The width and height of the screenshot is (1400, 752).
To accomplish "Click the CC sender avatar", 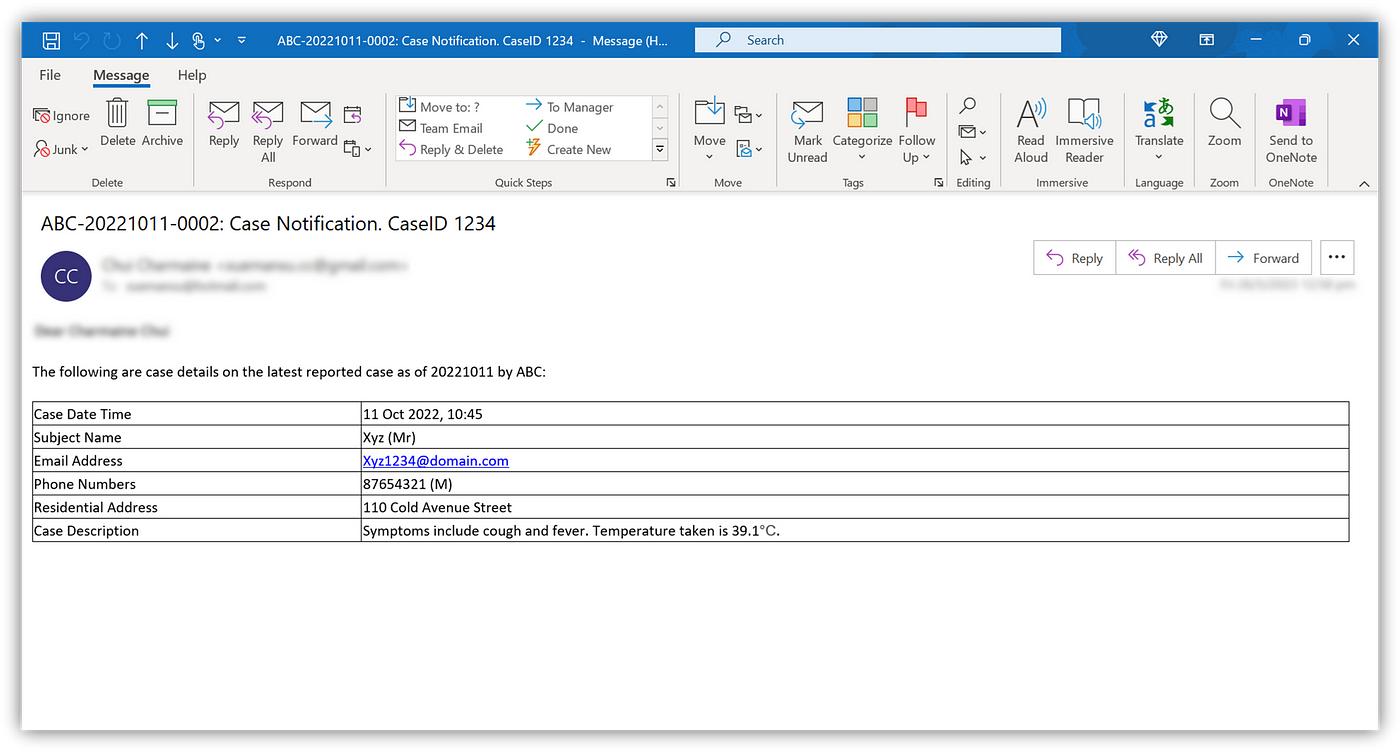I will point(66,276).
